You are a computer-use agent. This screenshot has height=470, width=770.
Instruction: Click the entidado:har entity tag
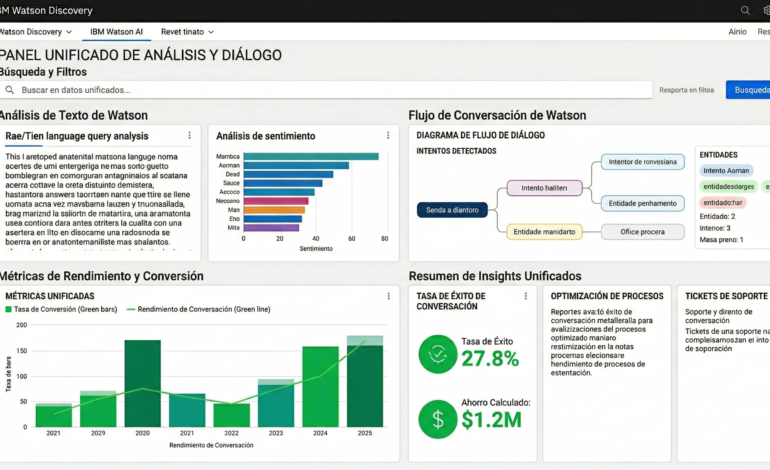(722, 202)
